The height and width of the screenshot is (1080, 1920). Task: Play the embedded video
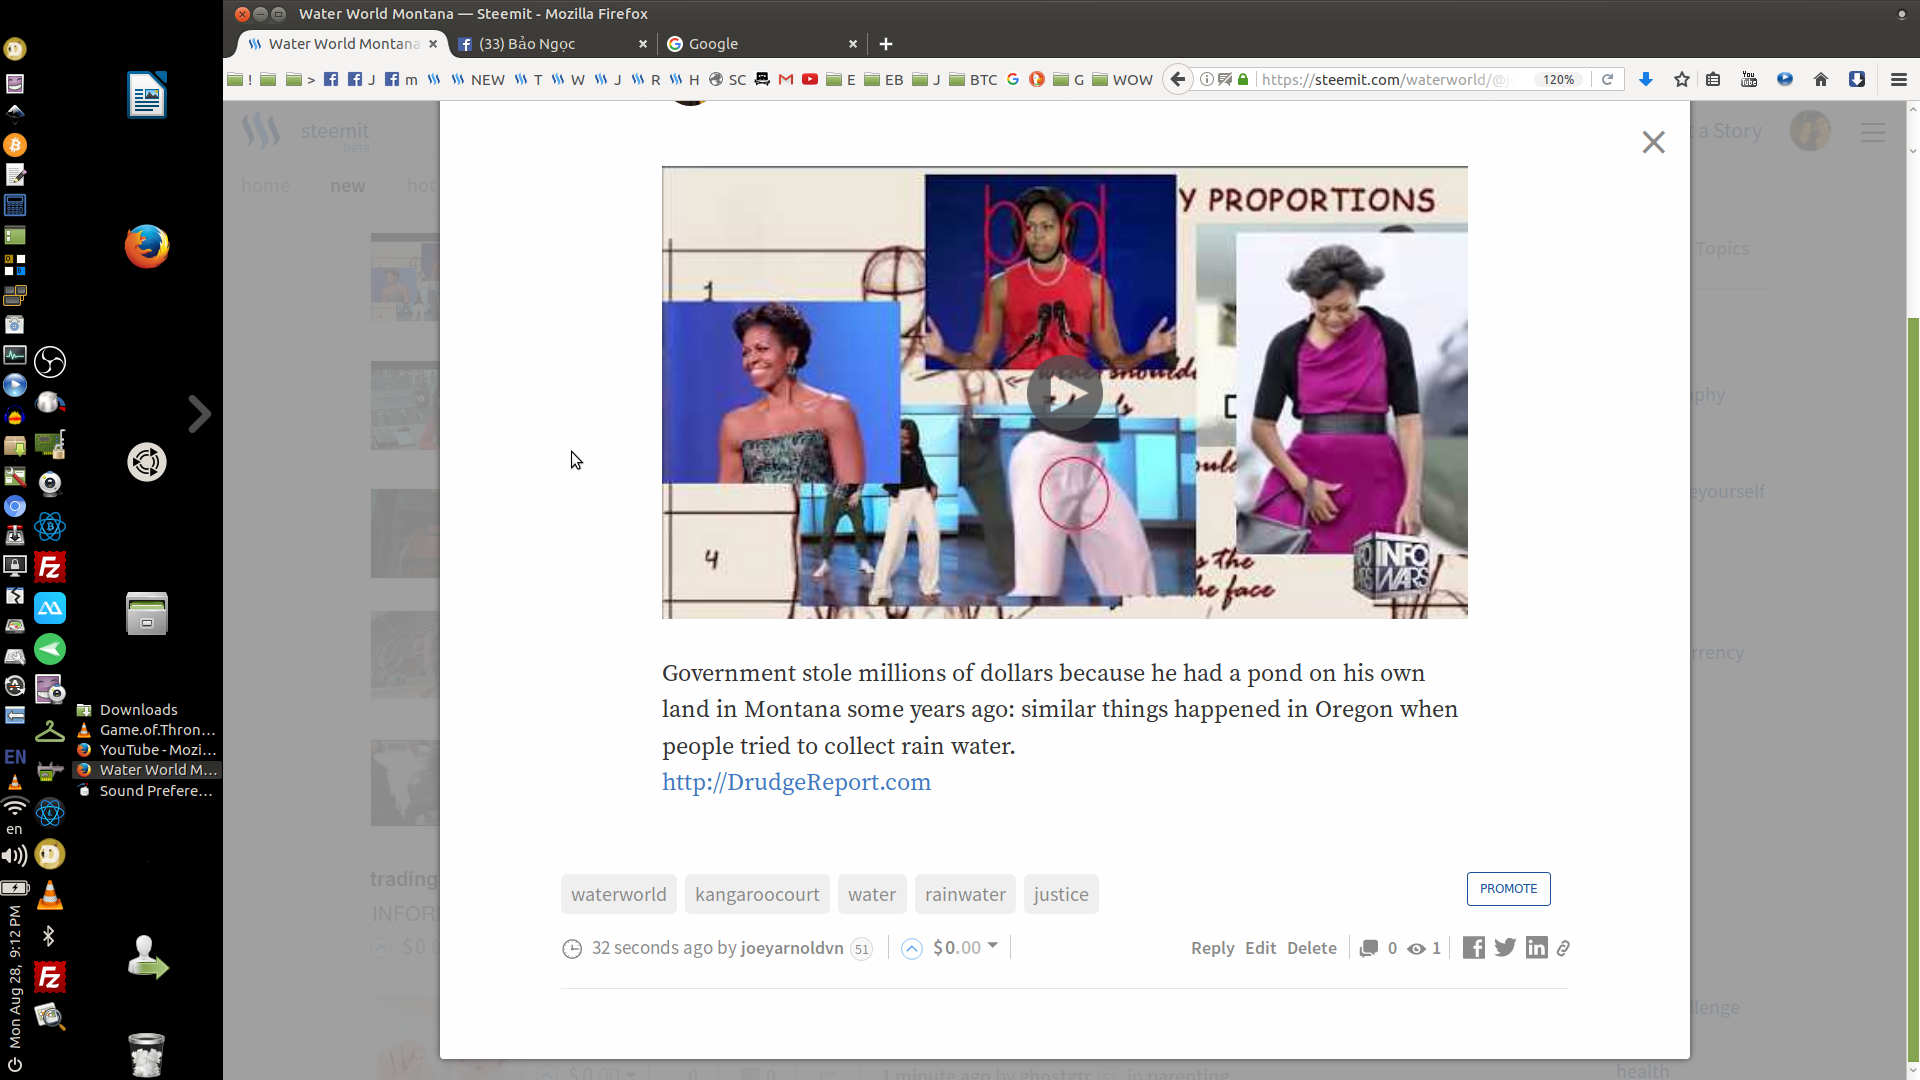click(1064, 392)
